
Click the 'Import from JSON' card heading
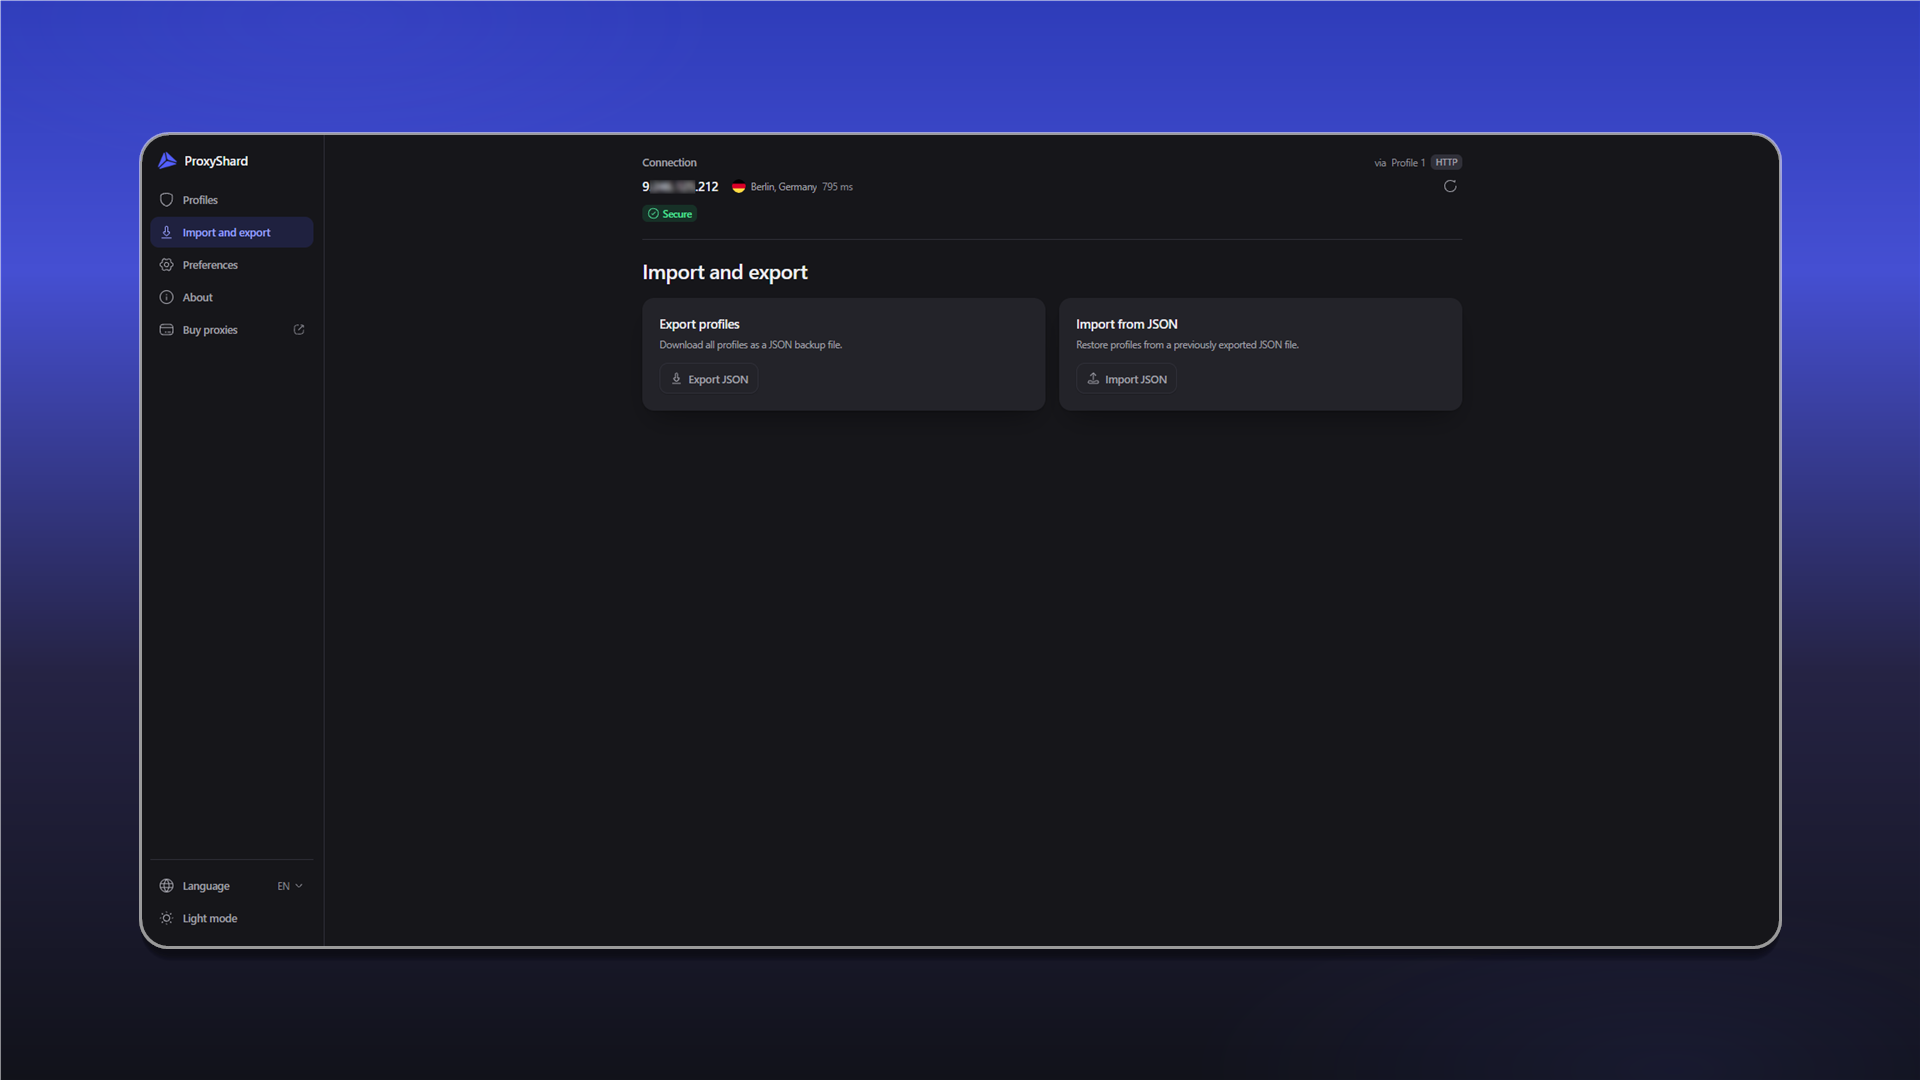click(1126, 324)
